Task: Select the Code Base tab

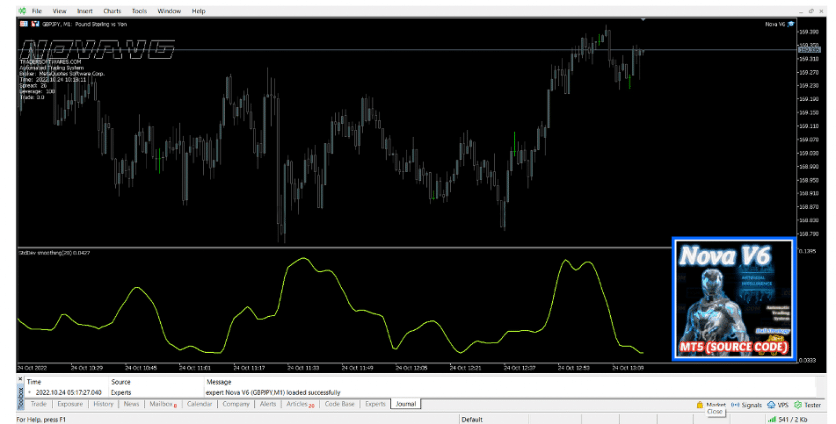Action: pyautogui.click(x=341, y=404)
